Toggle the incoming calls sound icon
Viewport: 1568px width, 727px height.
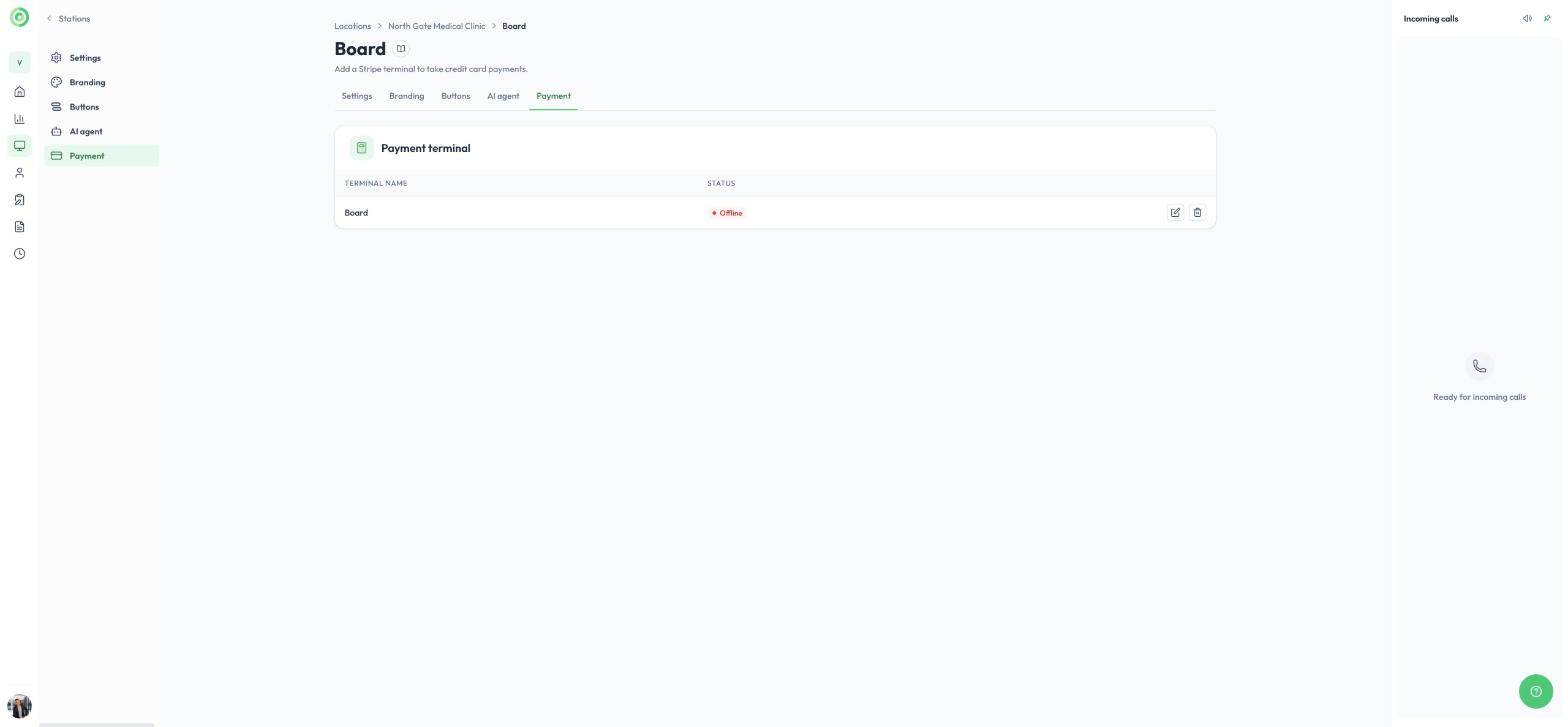1527,19
